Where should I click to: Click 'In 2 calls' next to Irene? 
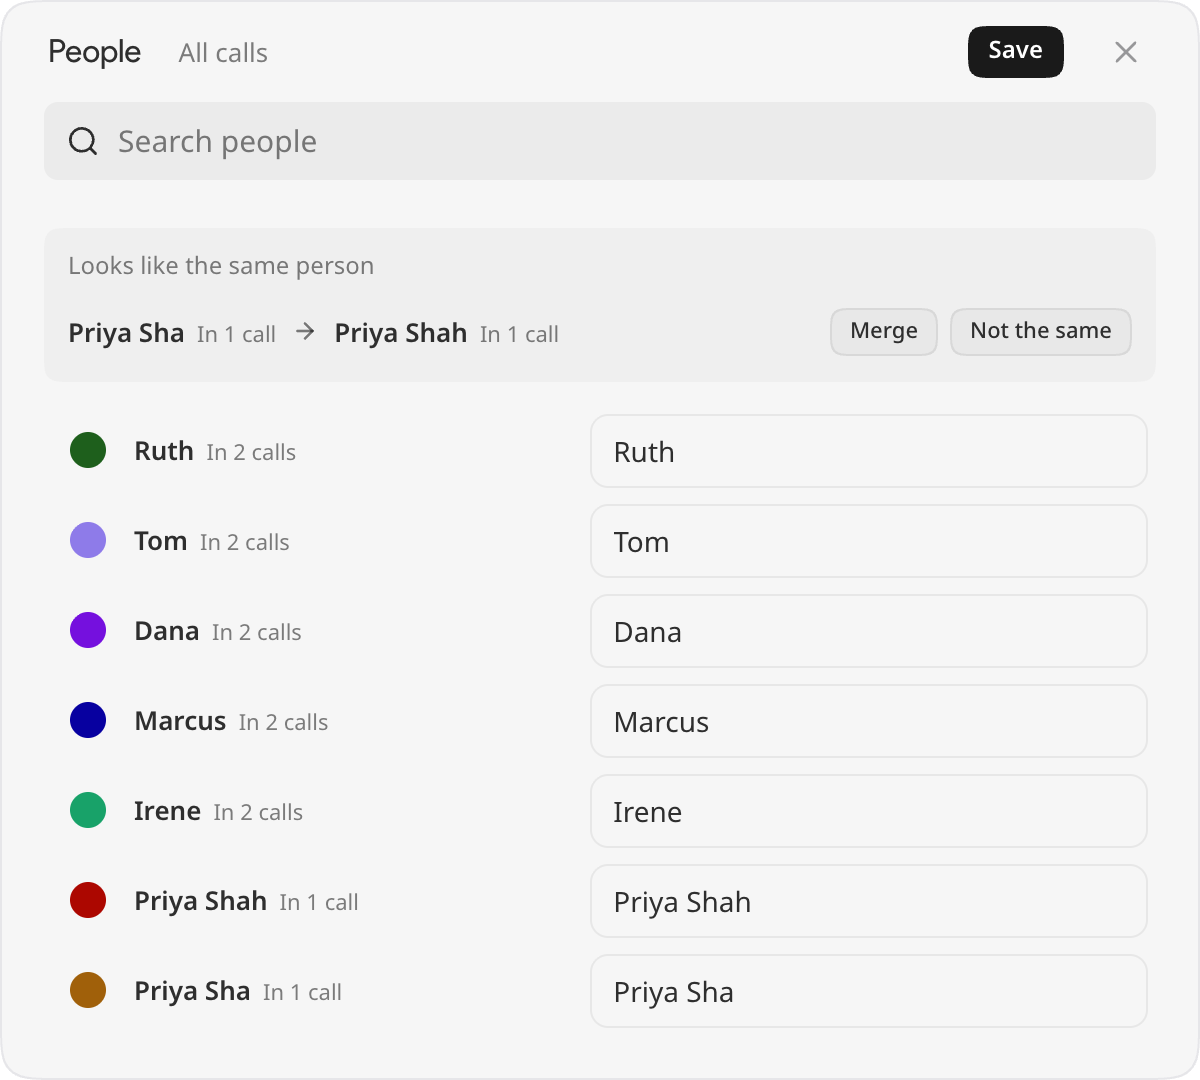(x=258, y=812)
